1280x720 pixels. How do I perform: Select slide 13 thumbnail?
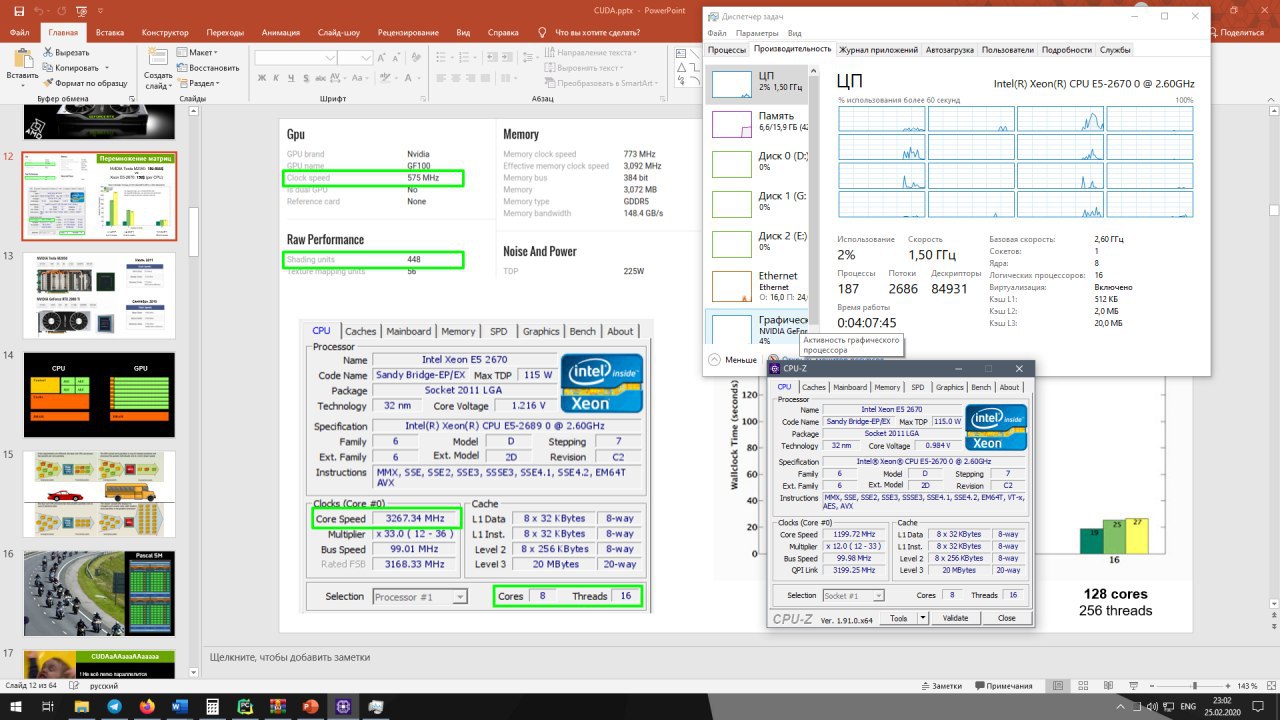[99, 294]
